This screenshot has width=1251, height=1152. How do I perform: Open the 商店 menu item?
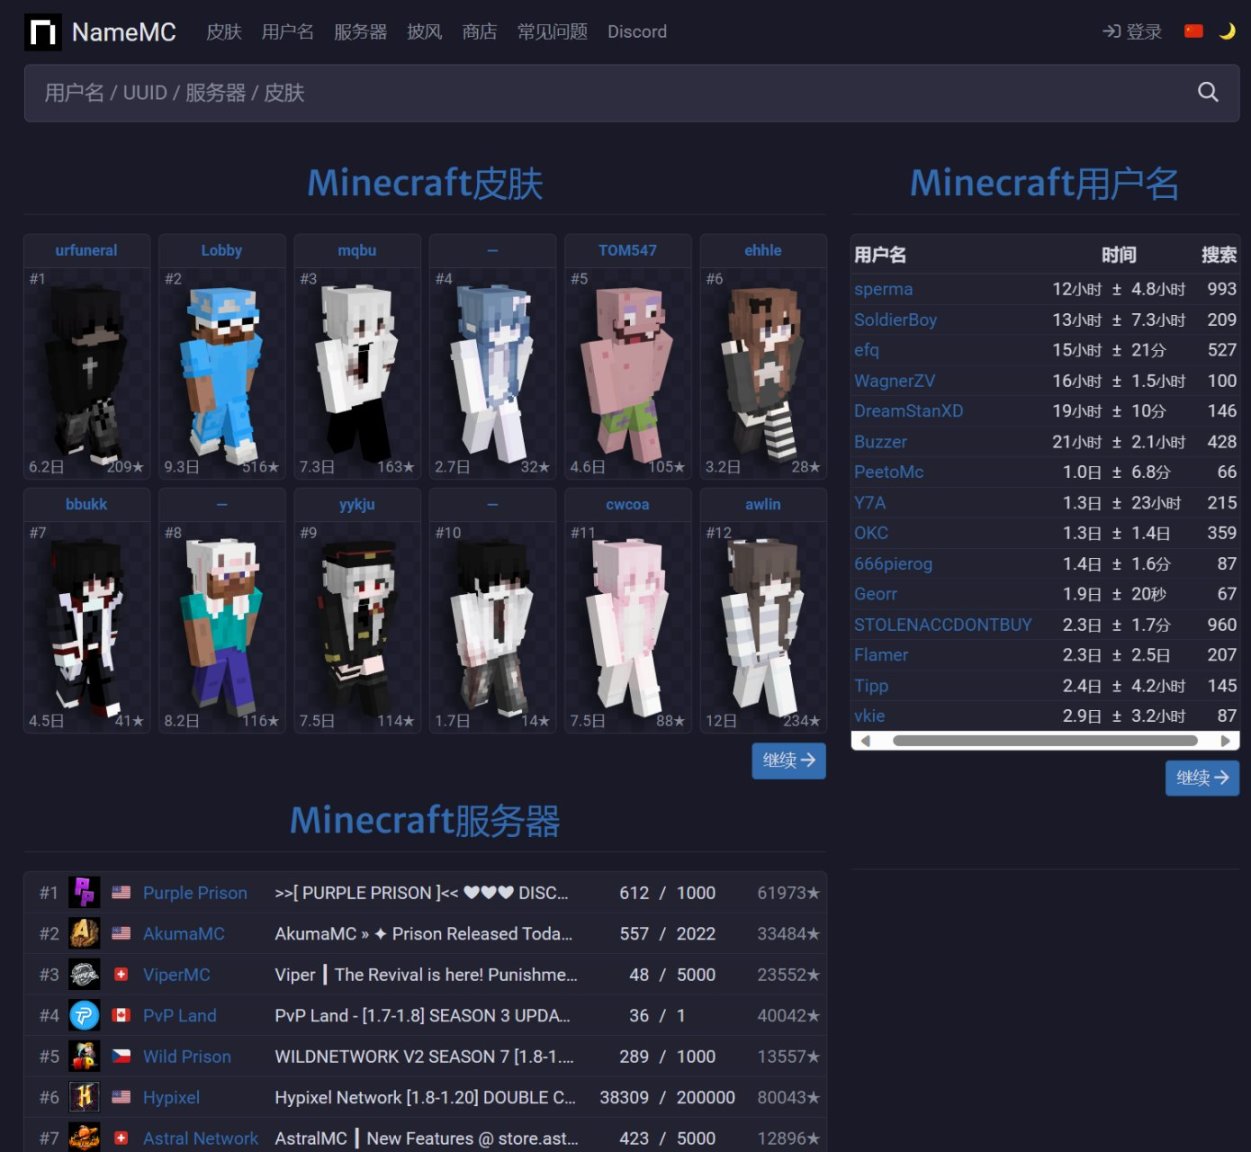[479, 32]
